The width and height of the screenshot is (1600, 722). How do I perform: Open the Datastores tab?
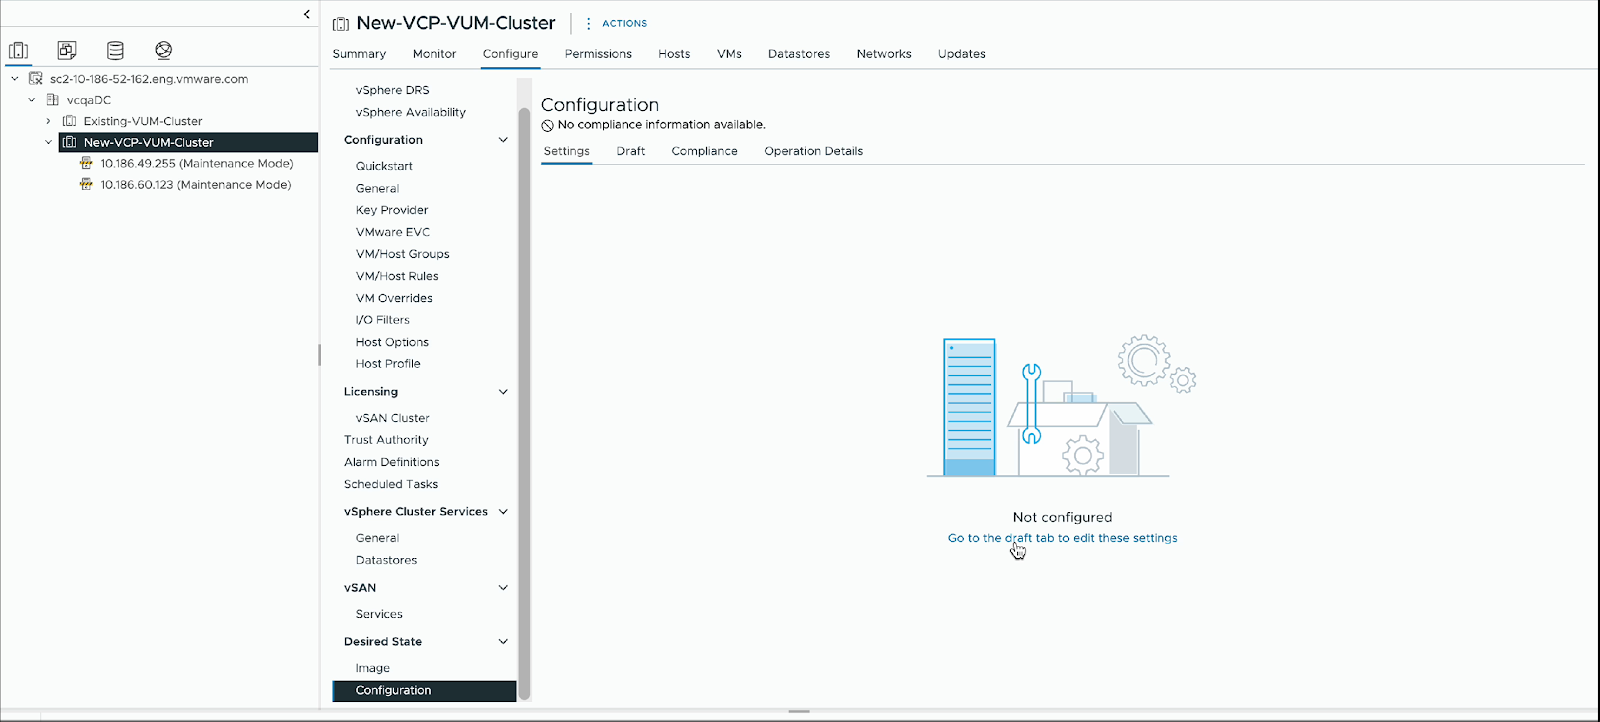(799, 54)
